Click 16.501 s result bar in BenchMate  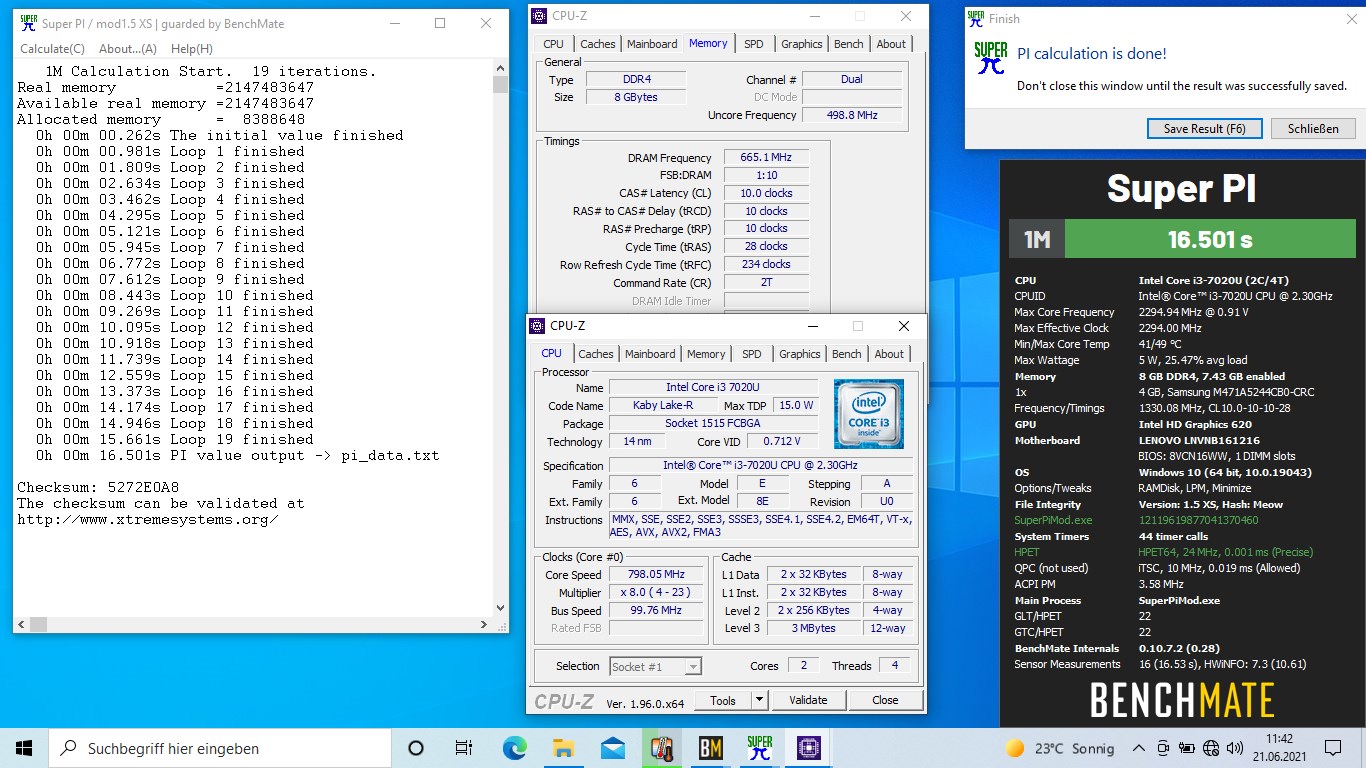click(1210, 240)
